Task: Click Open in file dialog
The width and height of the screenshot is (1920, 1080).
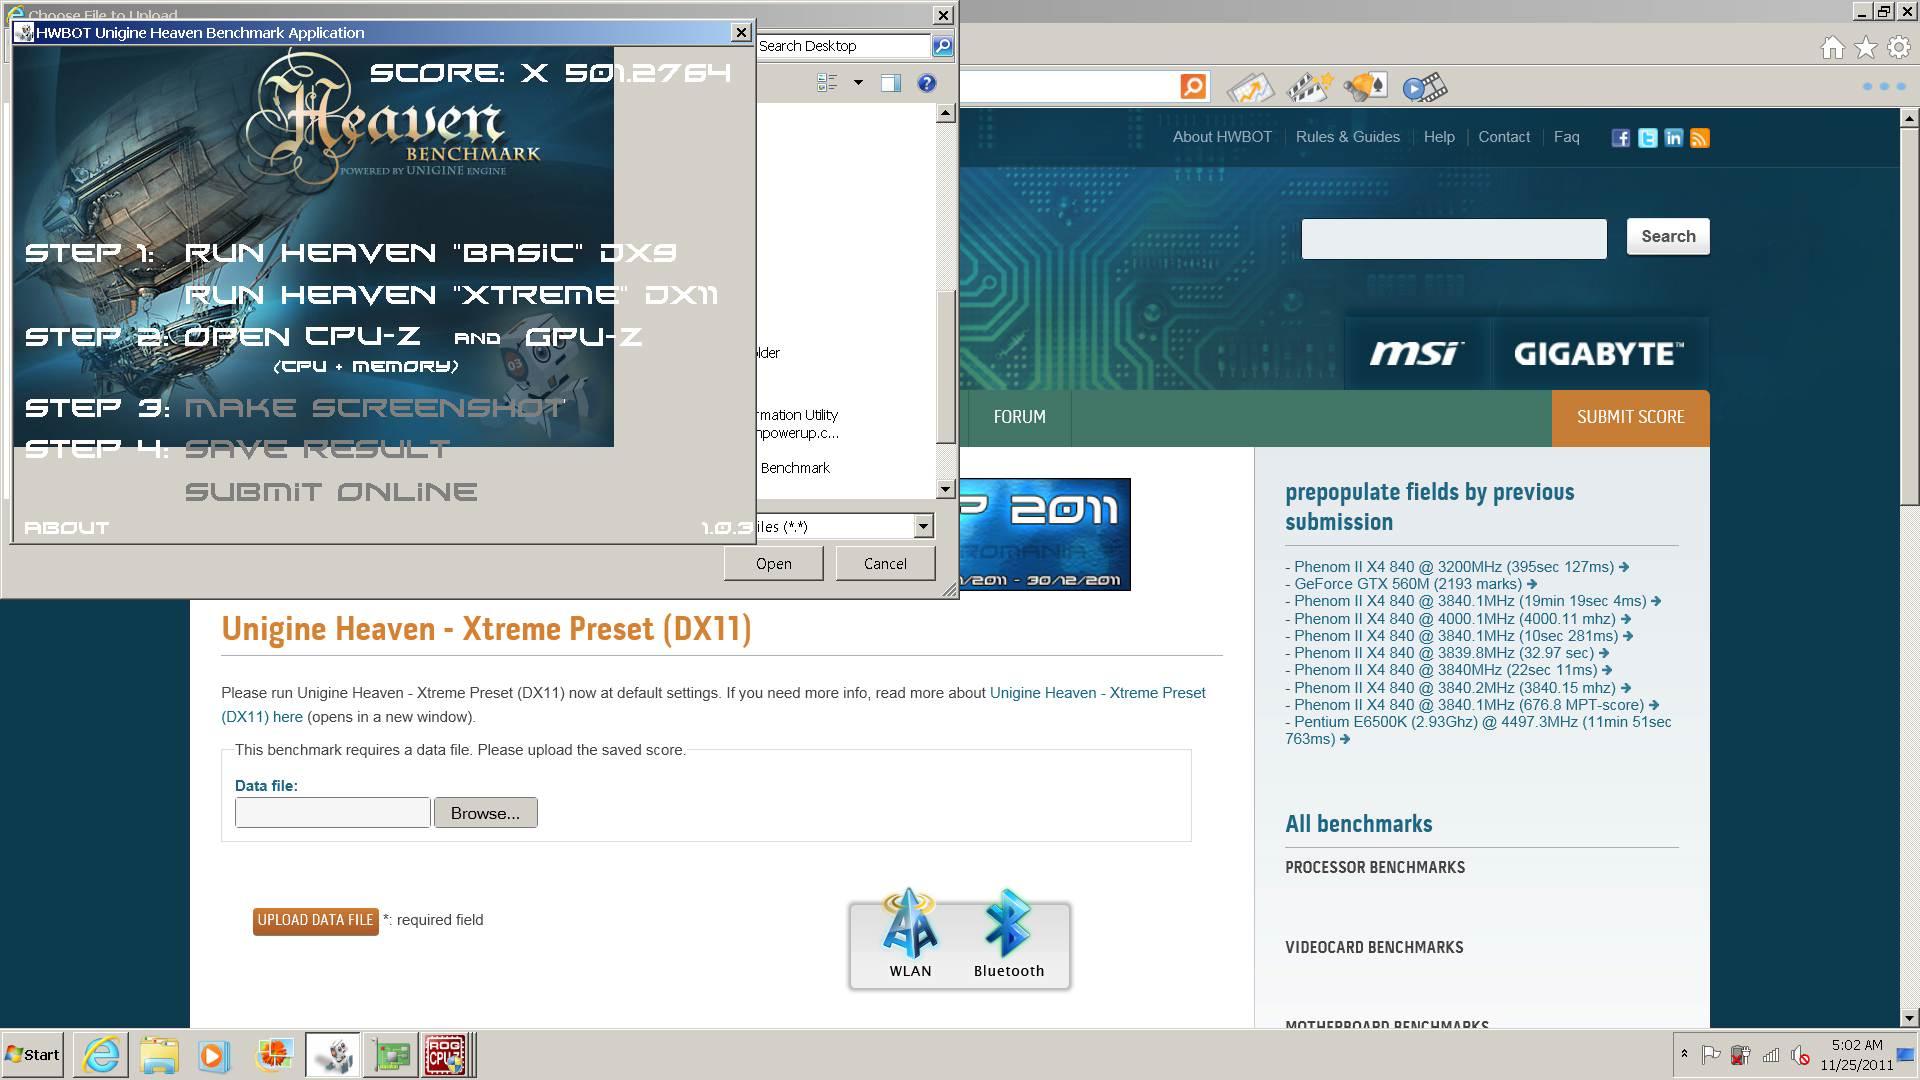Action: [x=773, y=564]
